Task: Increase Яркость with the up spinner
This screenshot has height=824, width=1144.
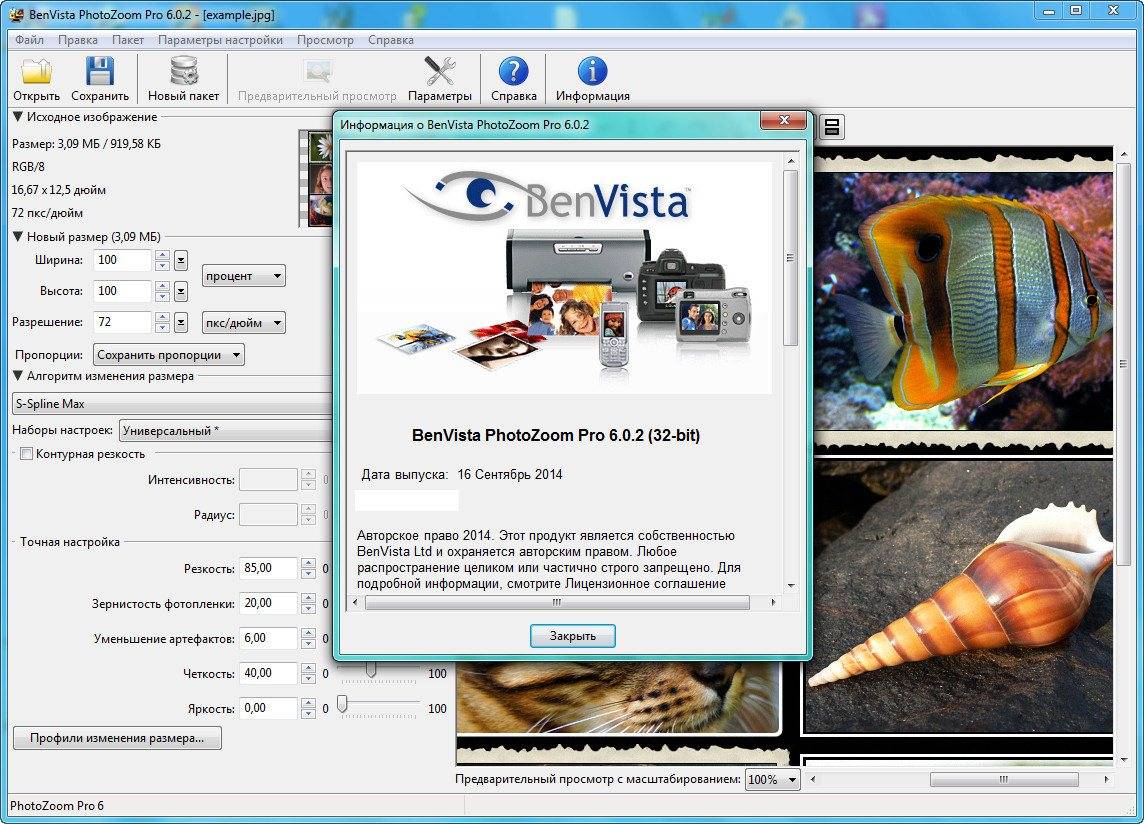Action: pos(309,704)
